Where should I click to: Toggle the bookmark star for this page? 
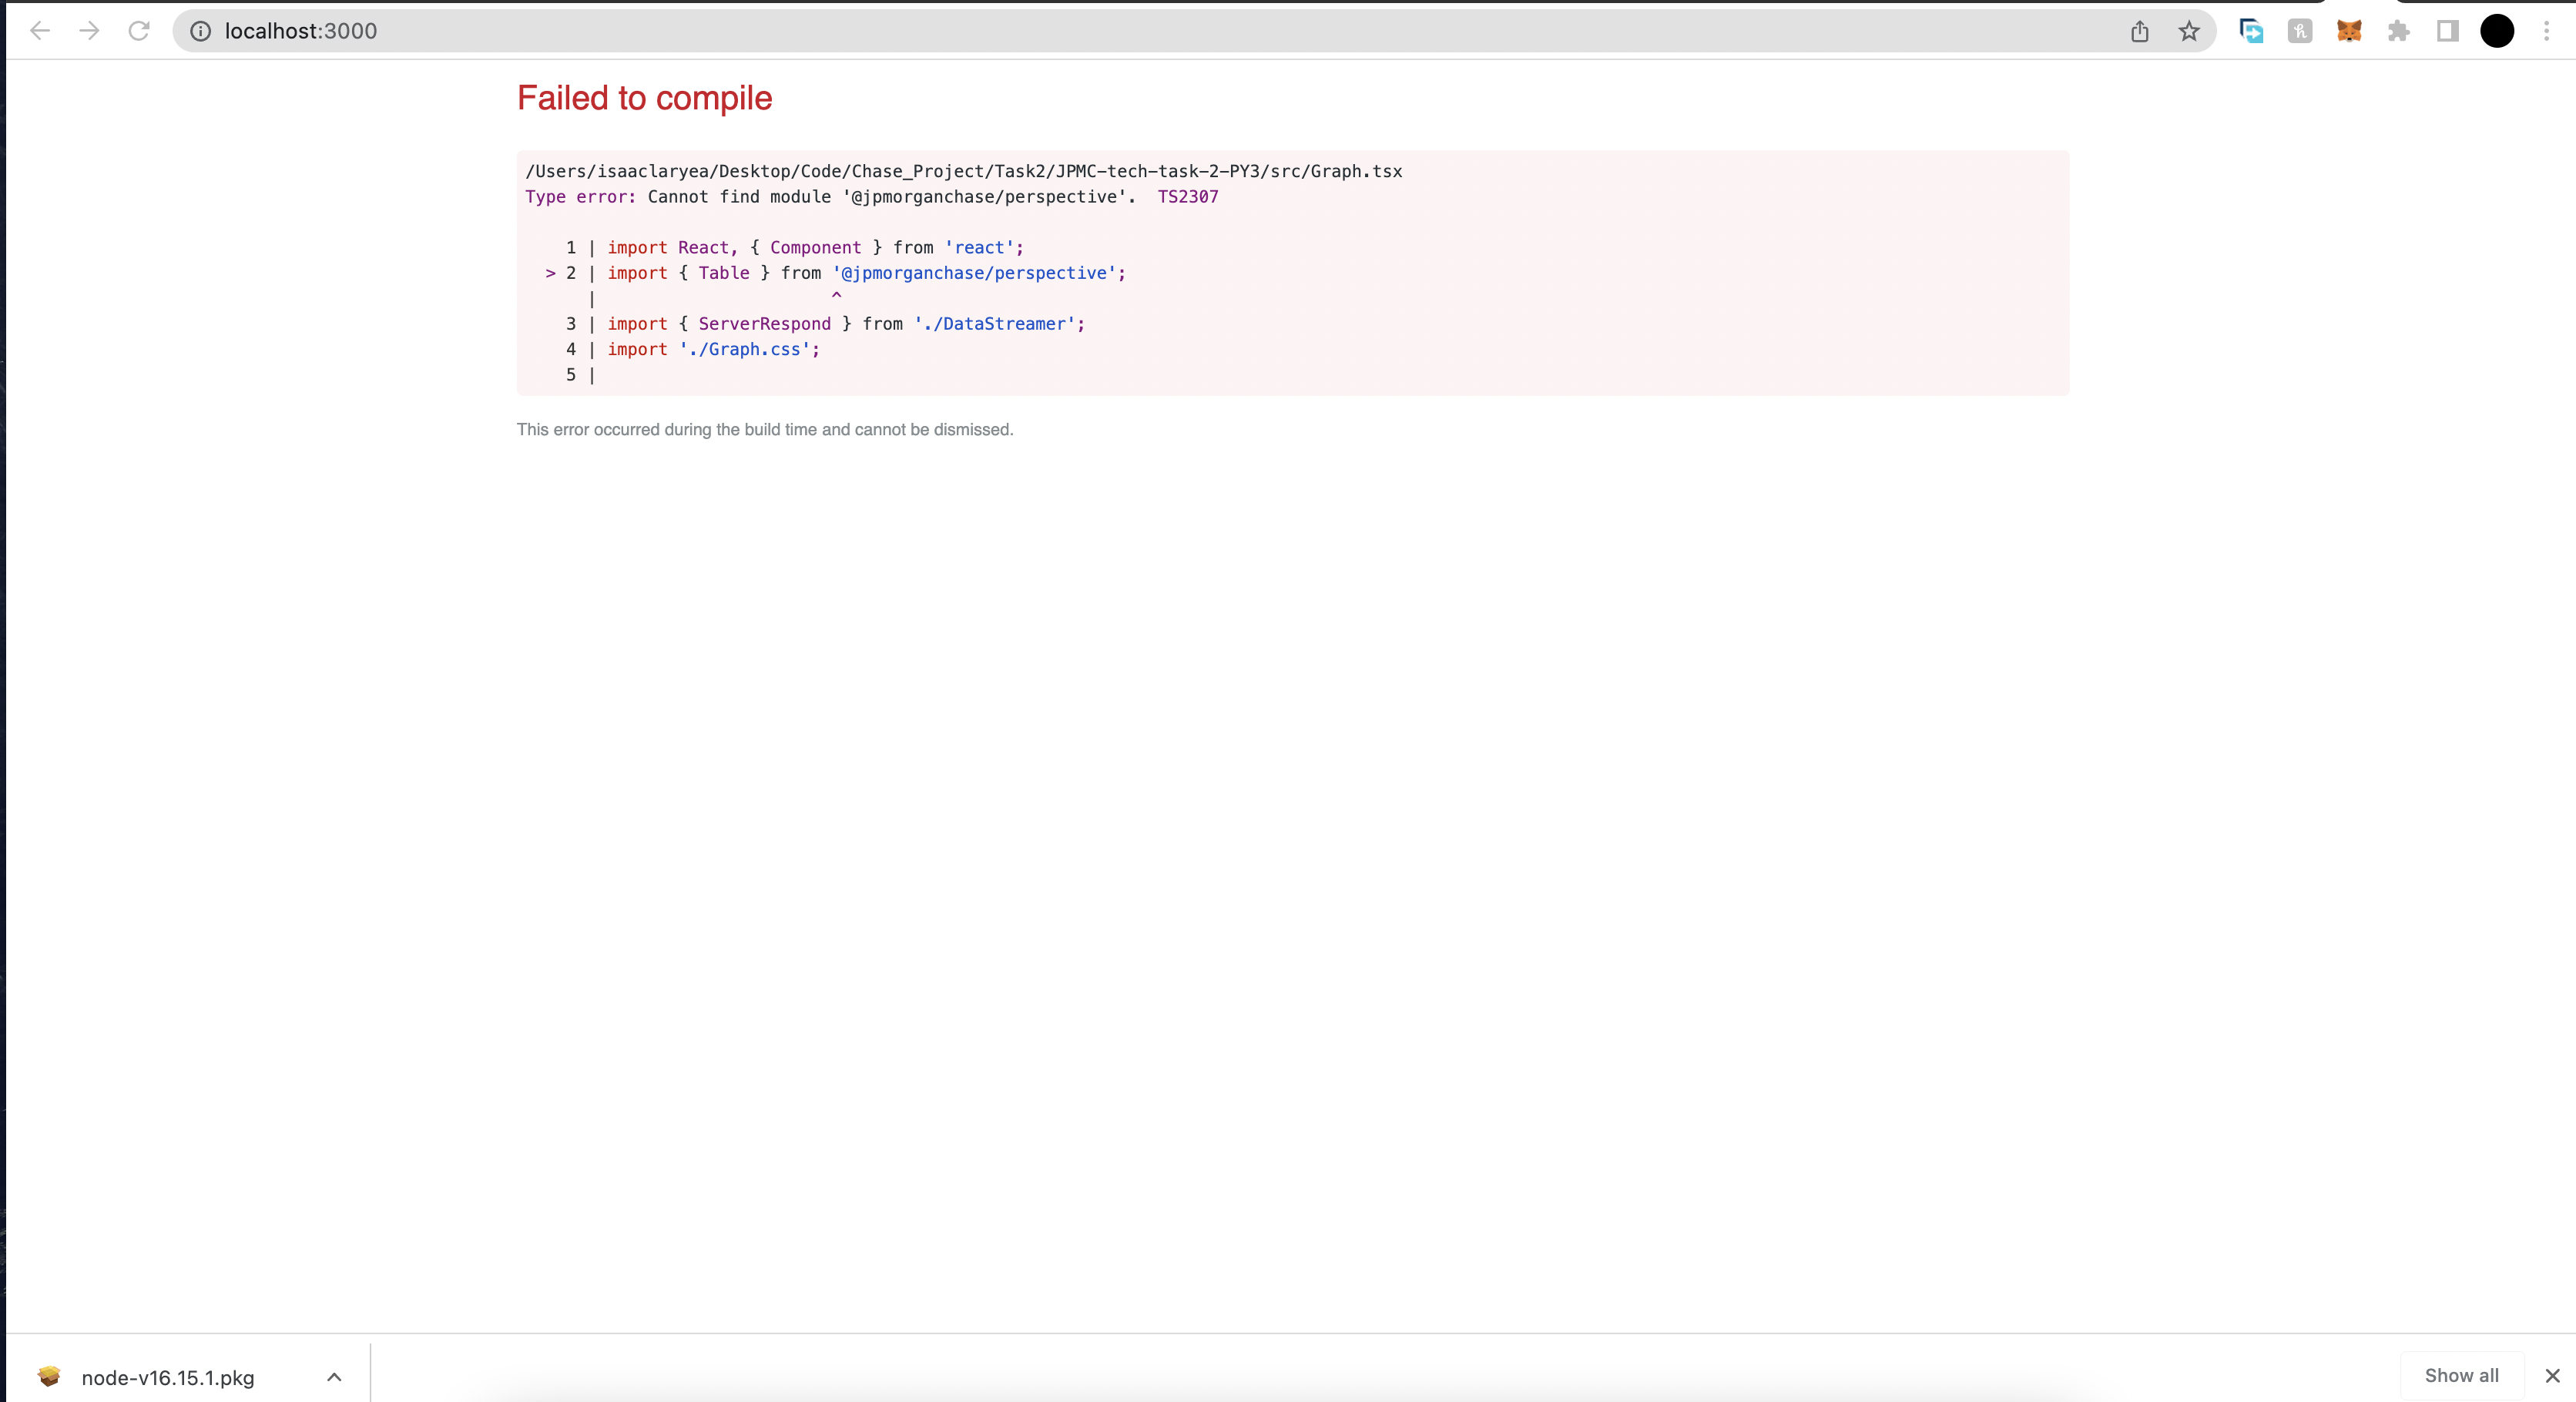(x=2189, y=31)
